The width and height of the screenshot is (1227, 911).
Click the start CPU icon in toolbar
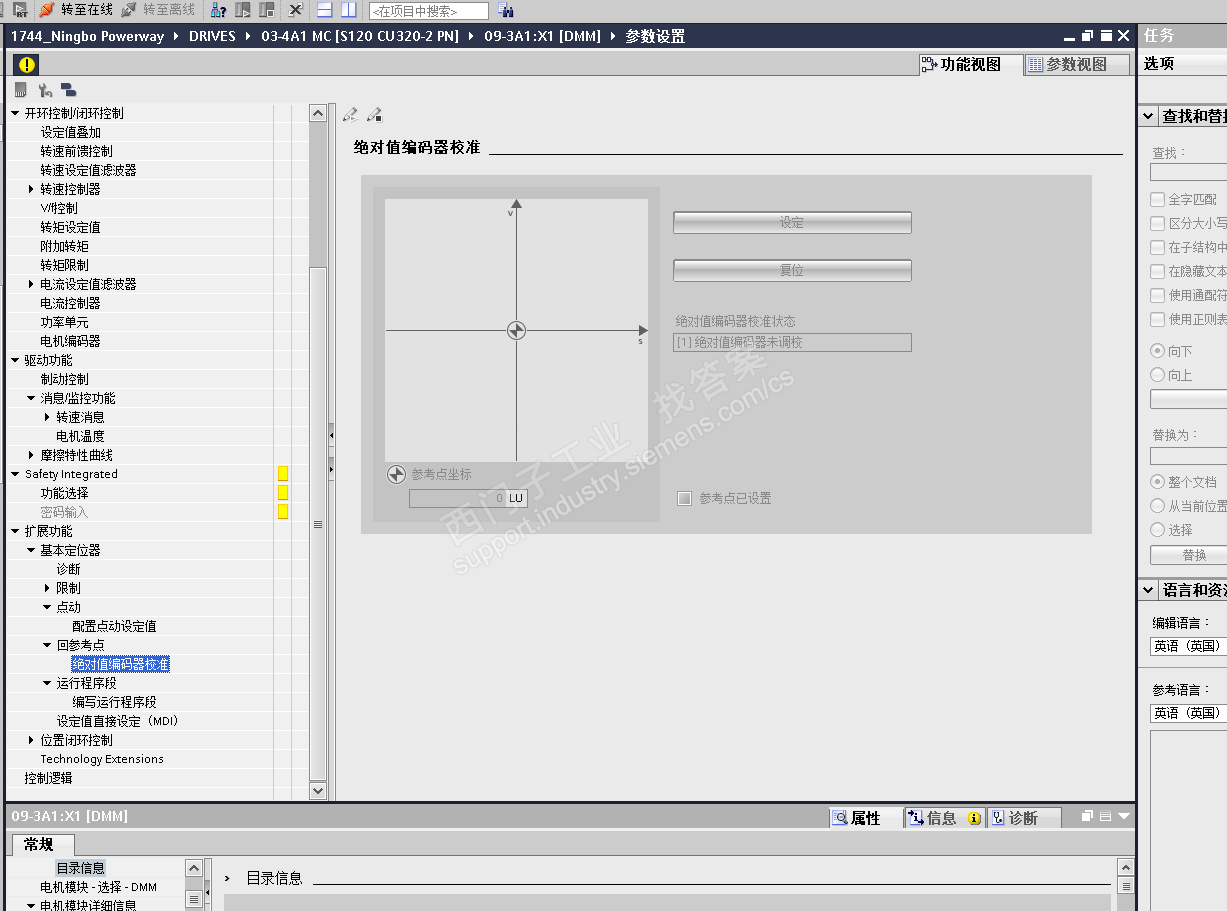coord(243,10)
